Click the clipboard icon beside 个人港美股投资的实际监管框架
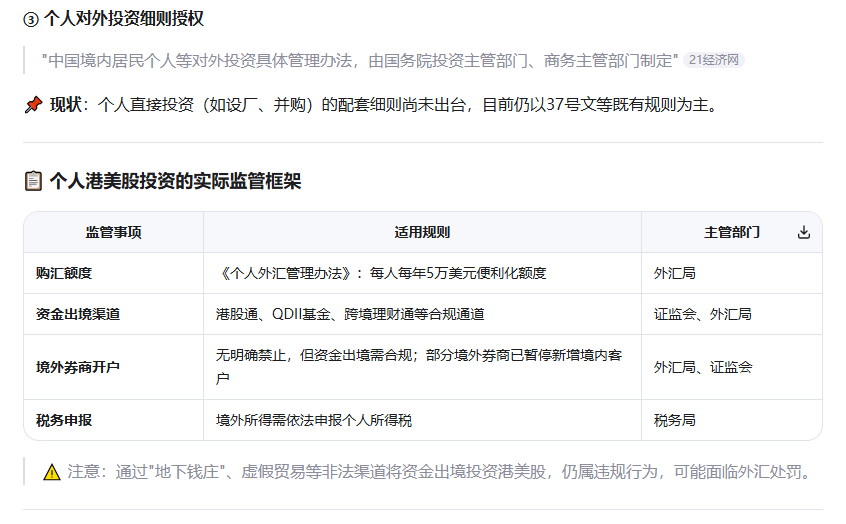The width and height of the screenshot is (846, 524). (x=33, y=181)
